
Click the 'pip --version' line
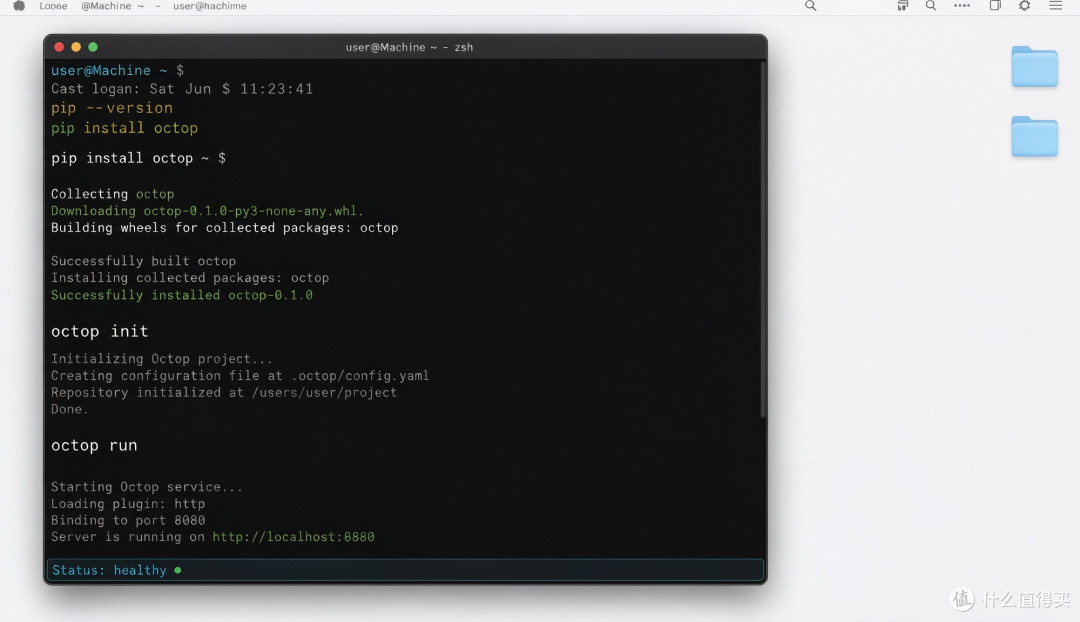(x=112, y=108)
